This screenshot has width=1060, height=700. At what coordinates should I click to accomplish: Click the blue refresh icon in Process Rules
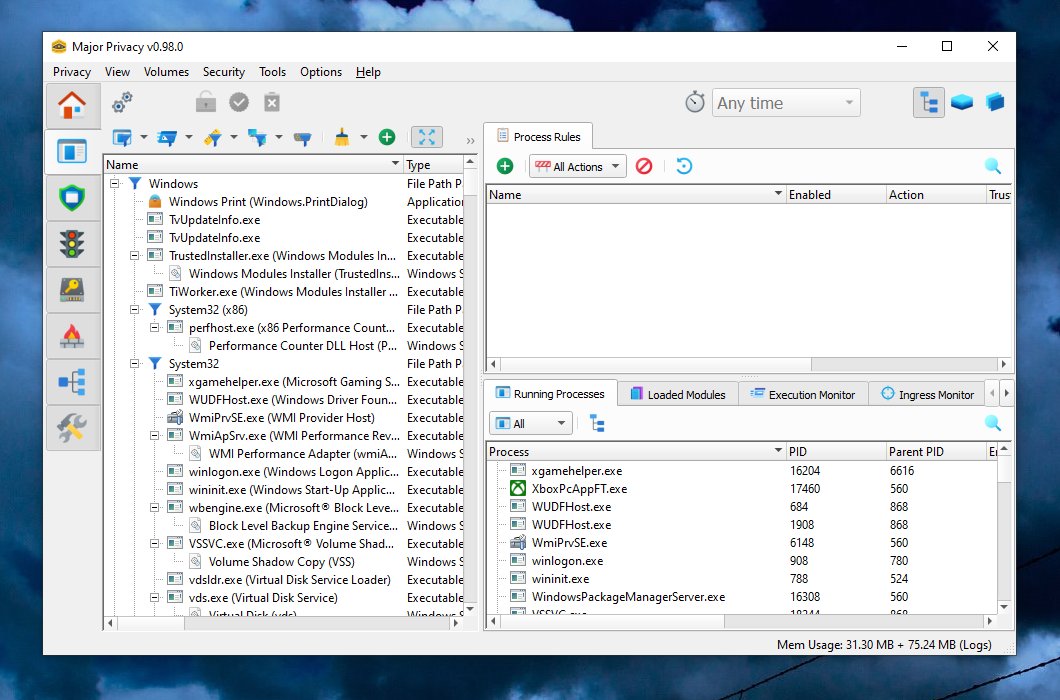(x=684, y=166)
